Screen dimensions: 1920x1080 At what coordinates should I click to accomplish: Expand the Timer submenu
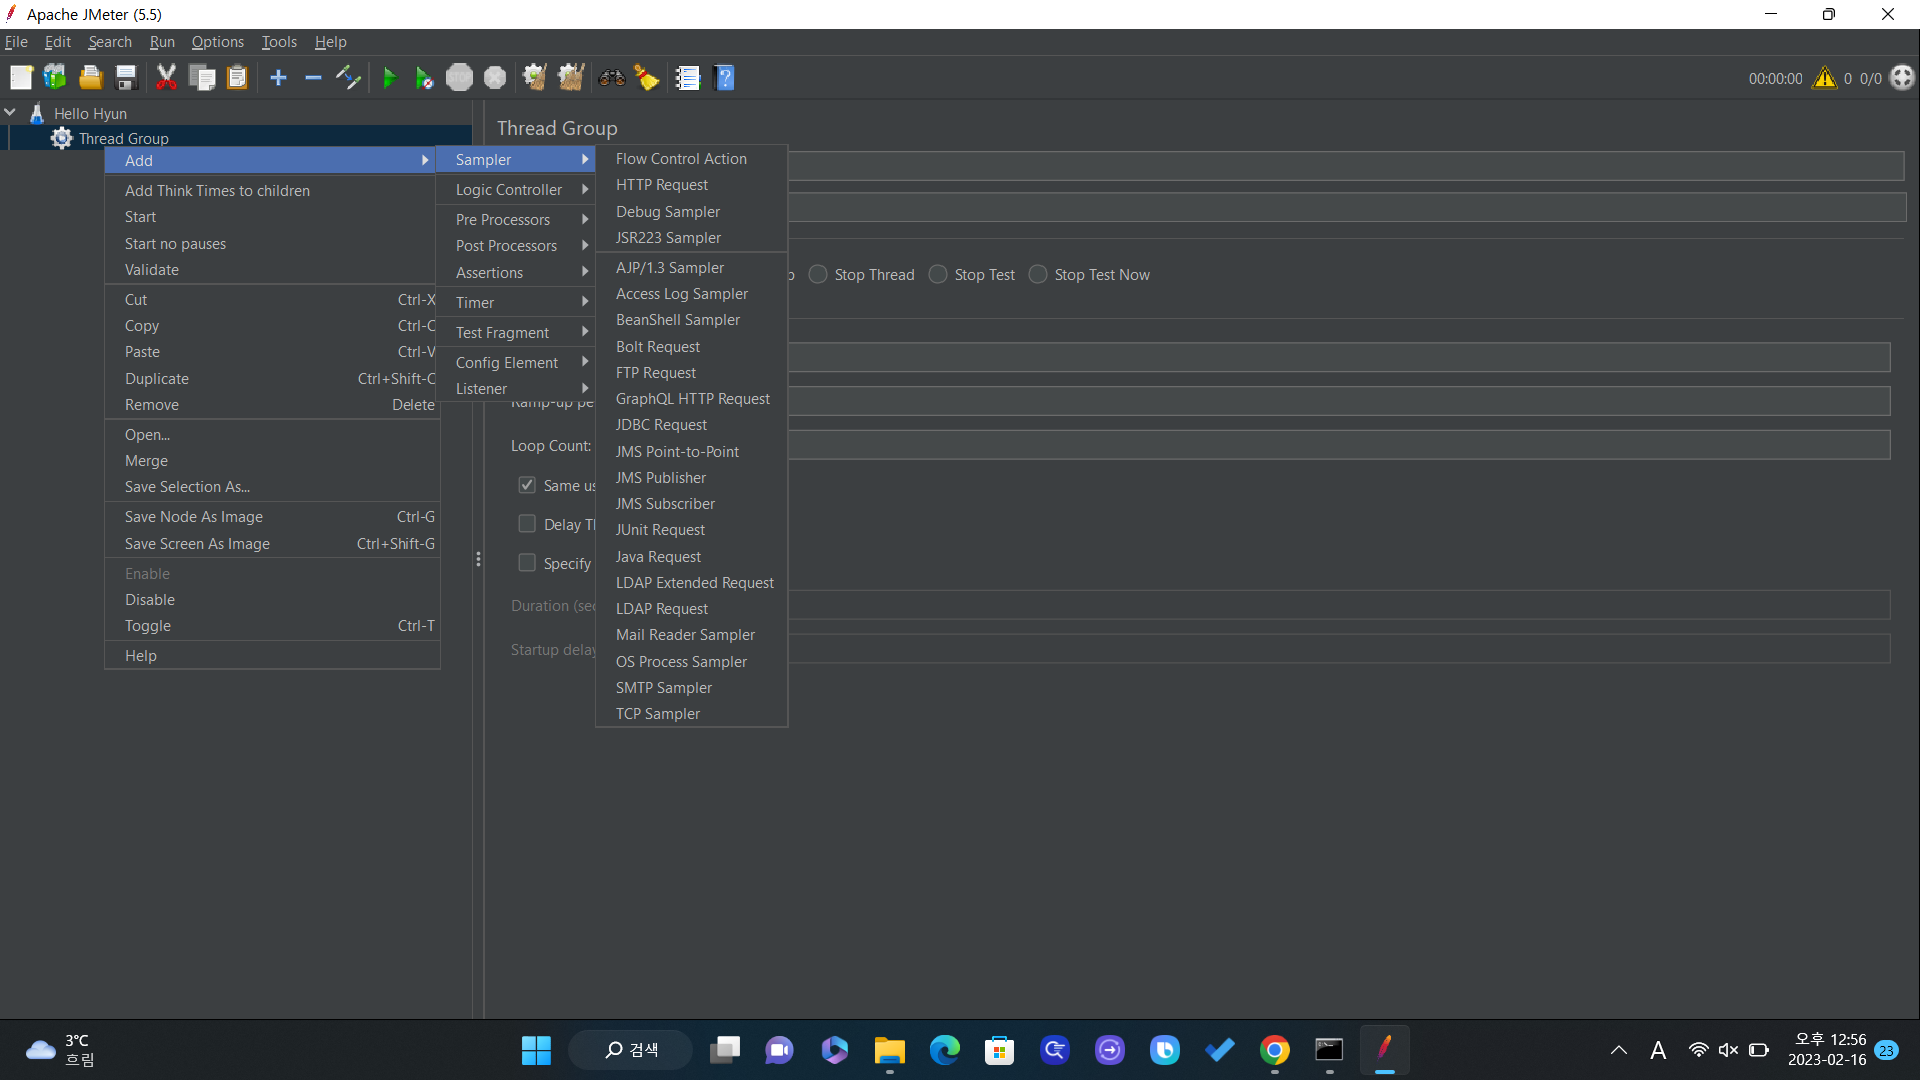pyautogui.click(x=516, y=303)
